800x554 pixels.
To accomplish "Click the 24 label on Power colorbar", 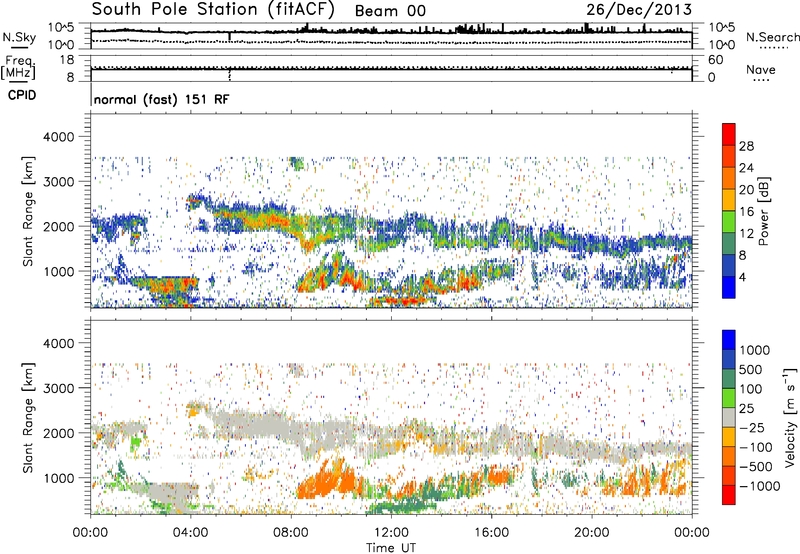I will 746,168.
